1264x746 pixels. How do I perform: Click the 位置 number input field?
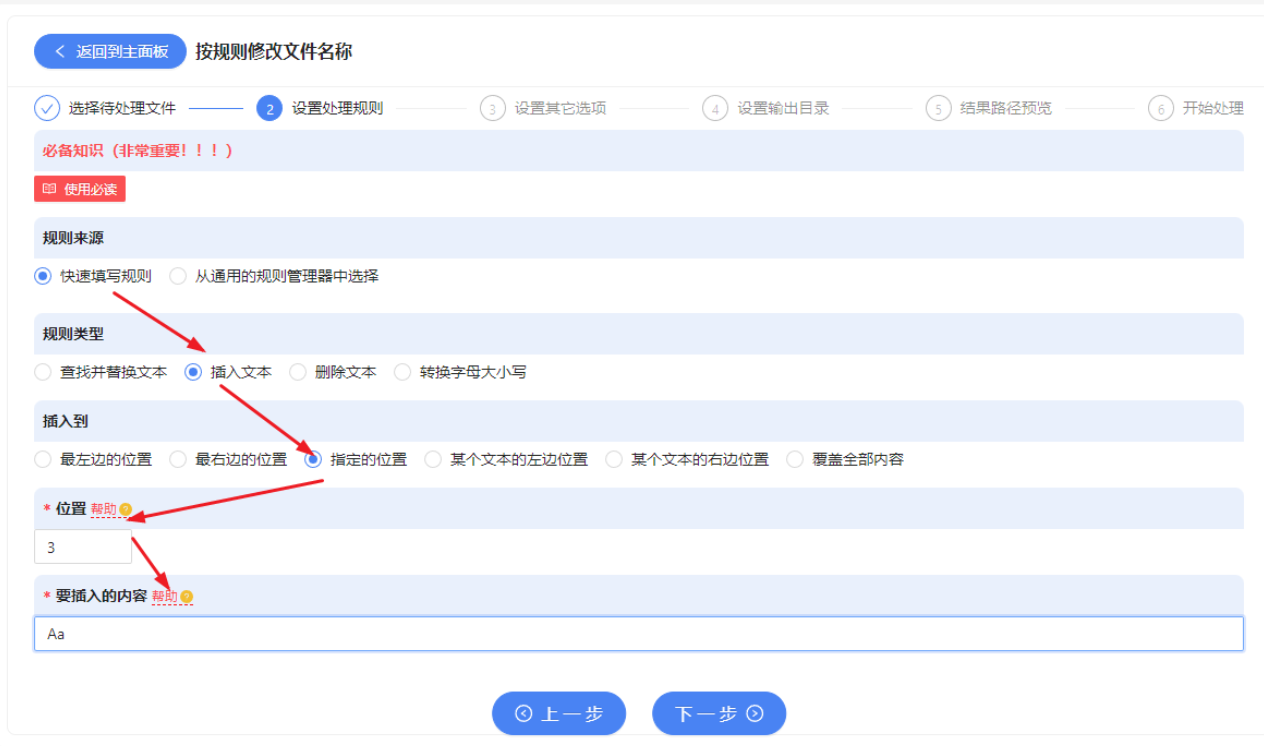coord(83,547)
